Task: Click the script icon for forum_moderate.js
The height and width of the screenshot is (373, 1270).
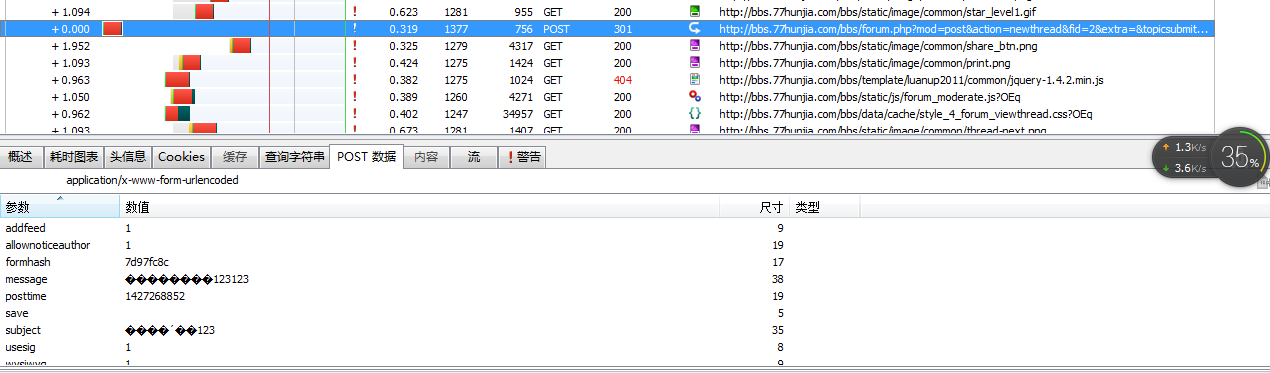Action: tap(695, 97)
